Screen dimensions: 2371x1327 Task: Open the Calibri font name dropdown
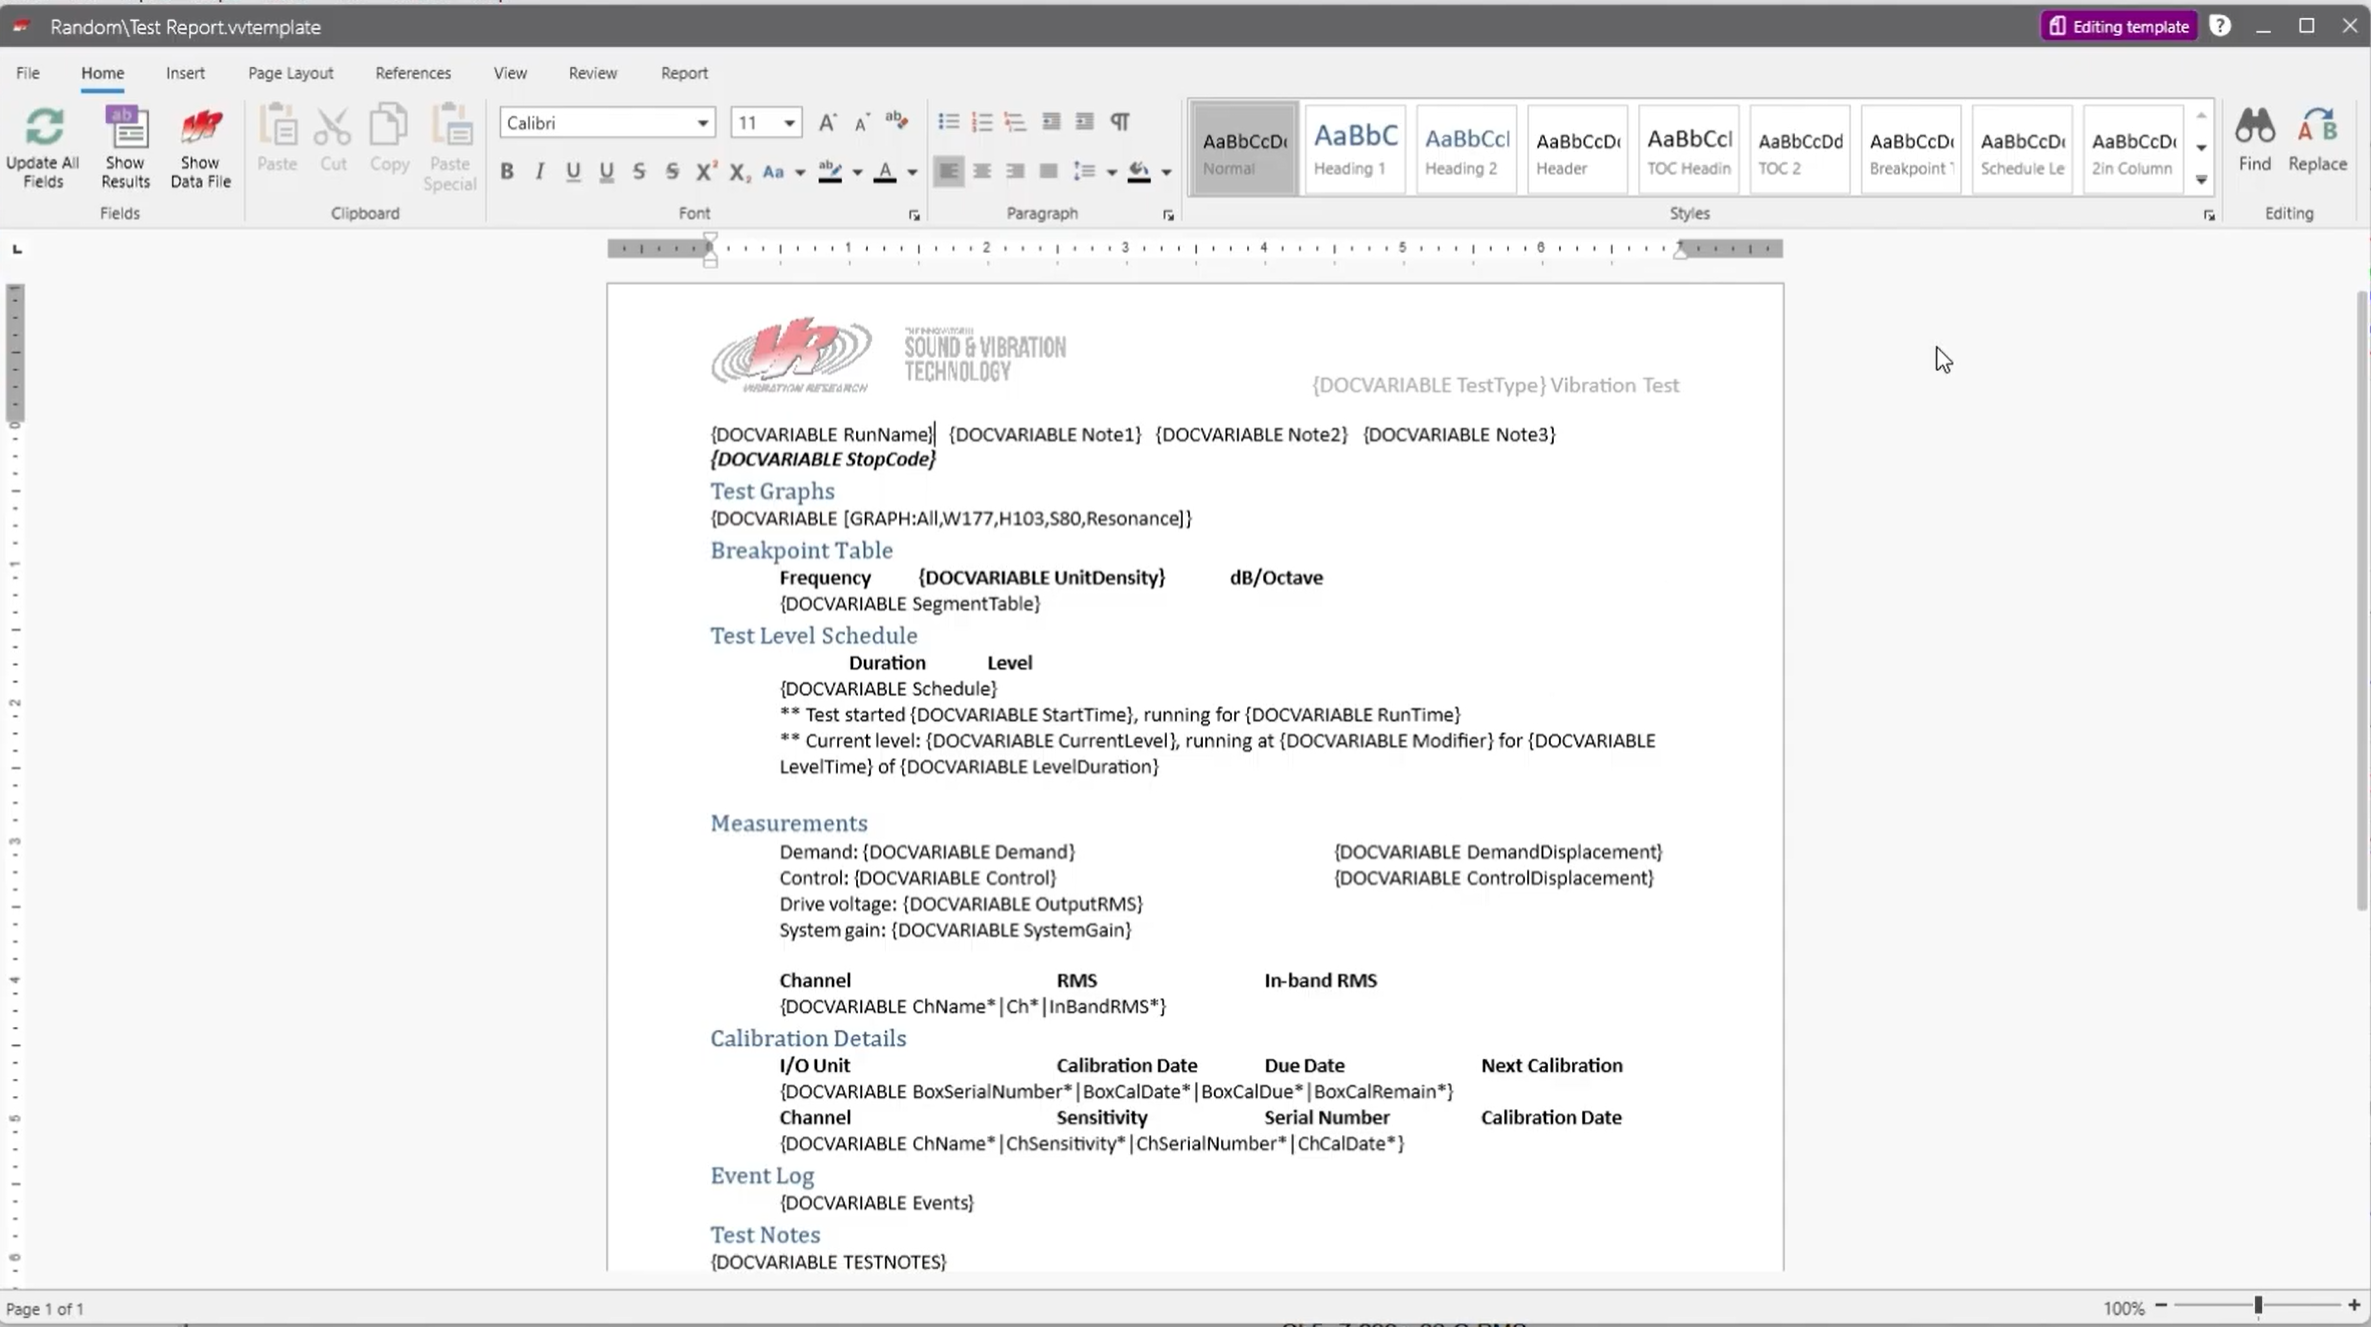(703, 123)
